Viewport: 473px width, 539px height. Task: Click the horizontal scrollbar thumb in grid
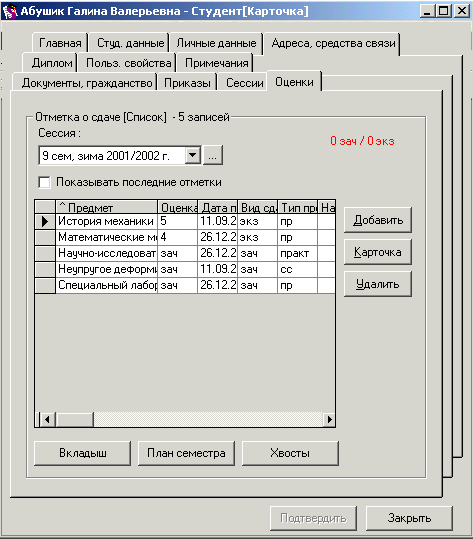click(x=75, y=419)
